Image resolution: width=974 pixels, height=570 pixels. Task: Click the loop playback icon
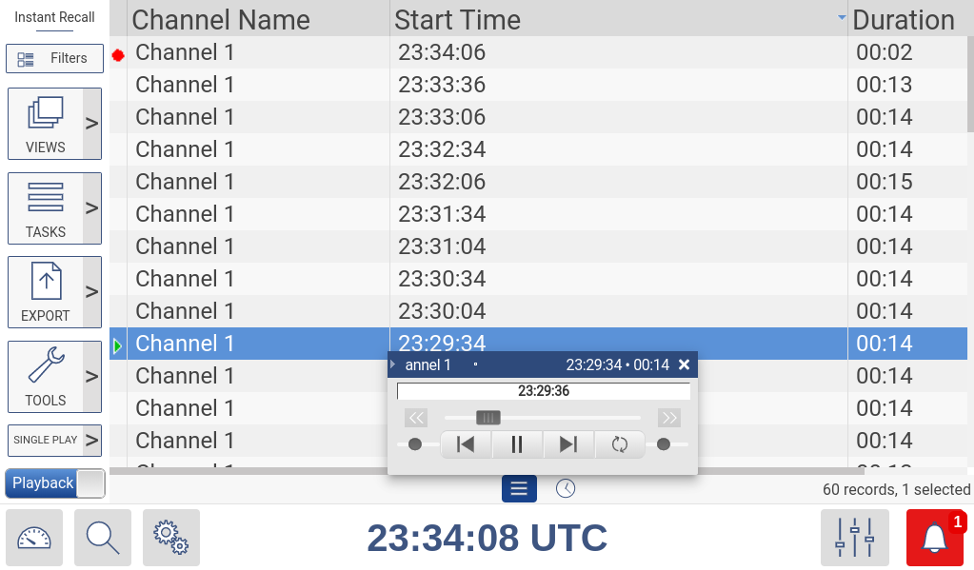click(620, 444)
